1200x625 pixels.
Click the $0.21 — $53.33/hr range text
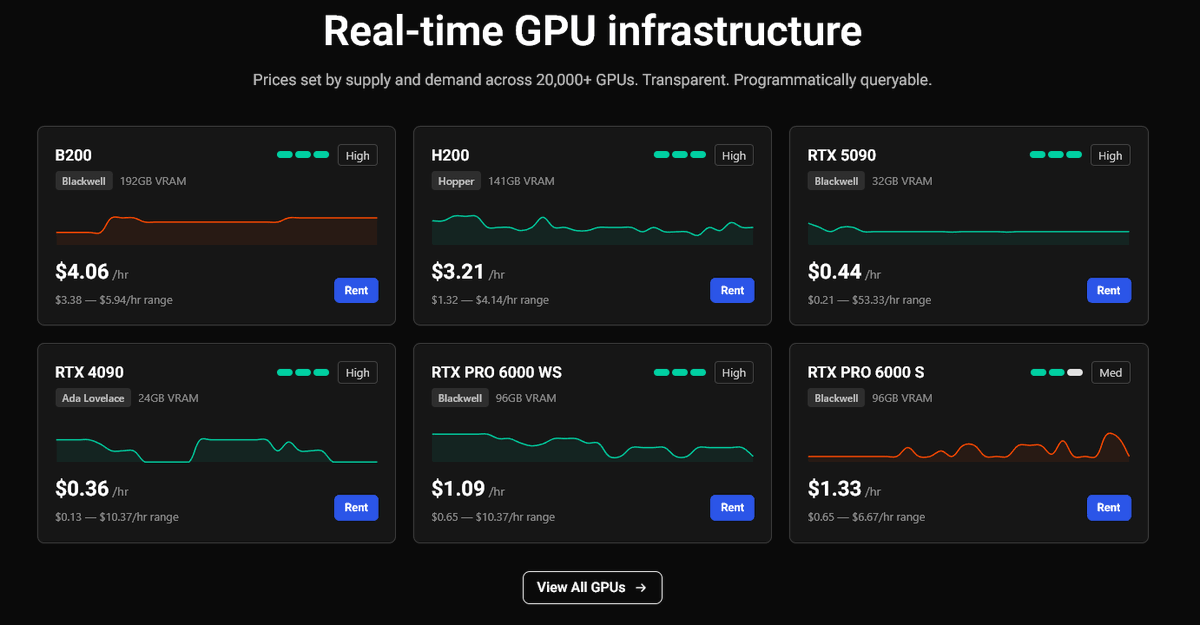870,300
